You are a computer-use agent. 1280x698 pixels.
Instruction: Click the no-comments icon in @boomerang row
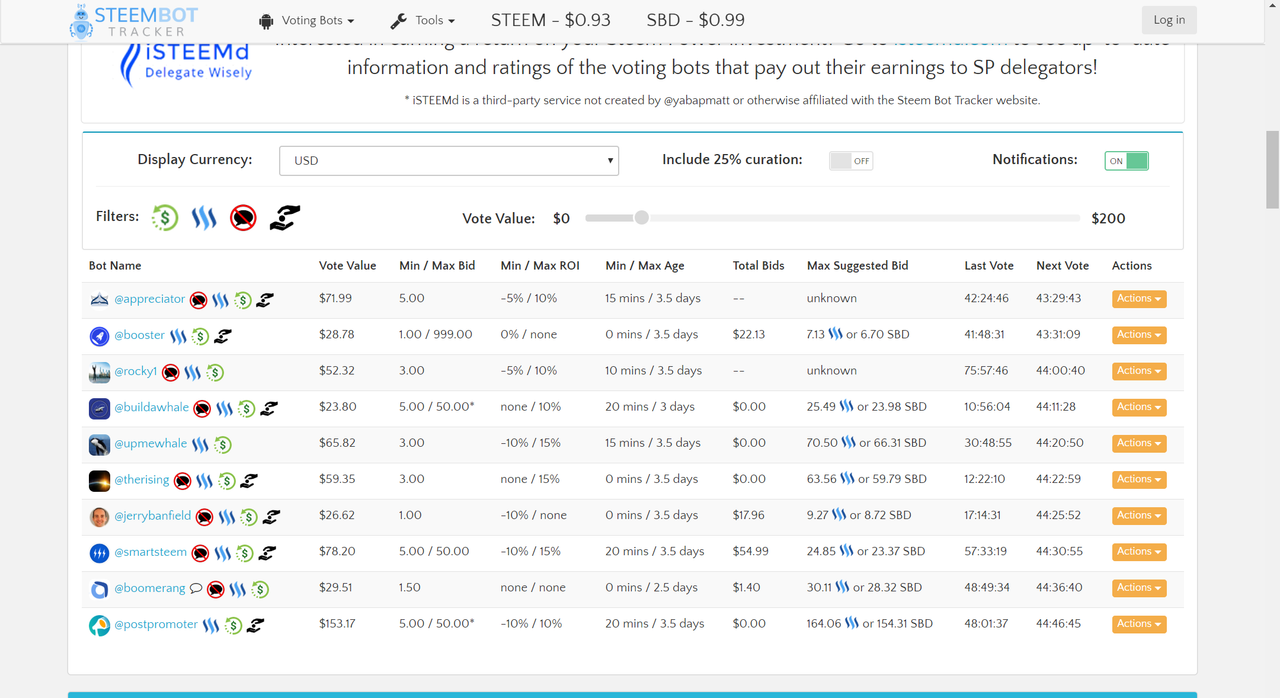pos(215,589)
